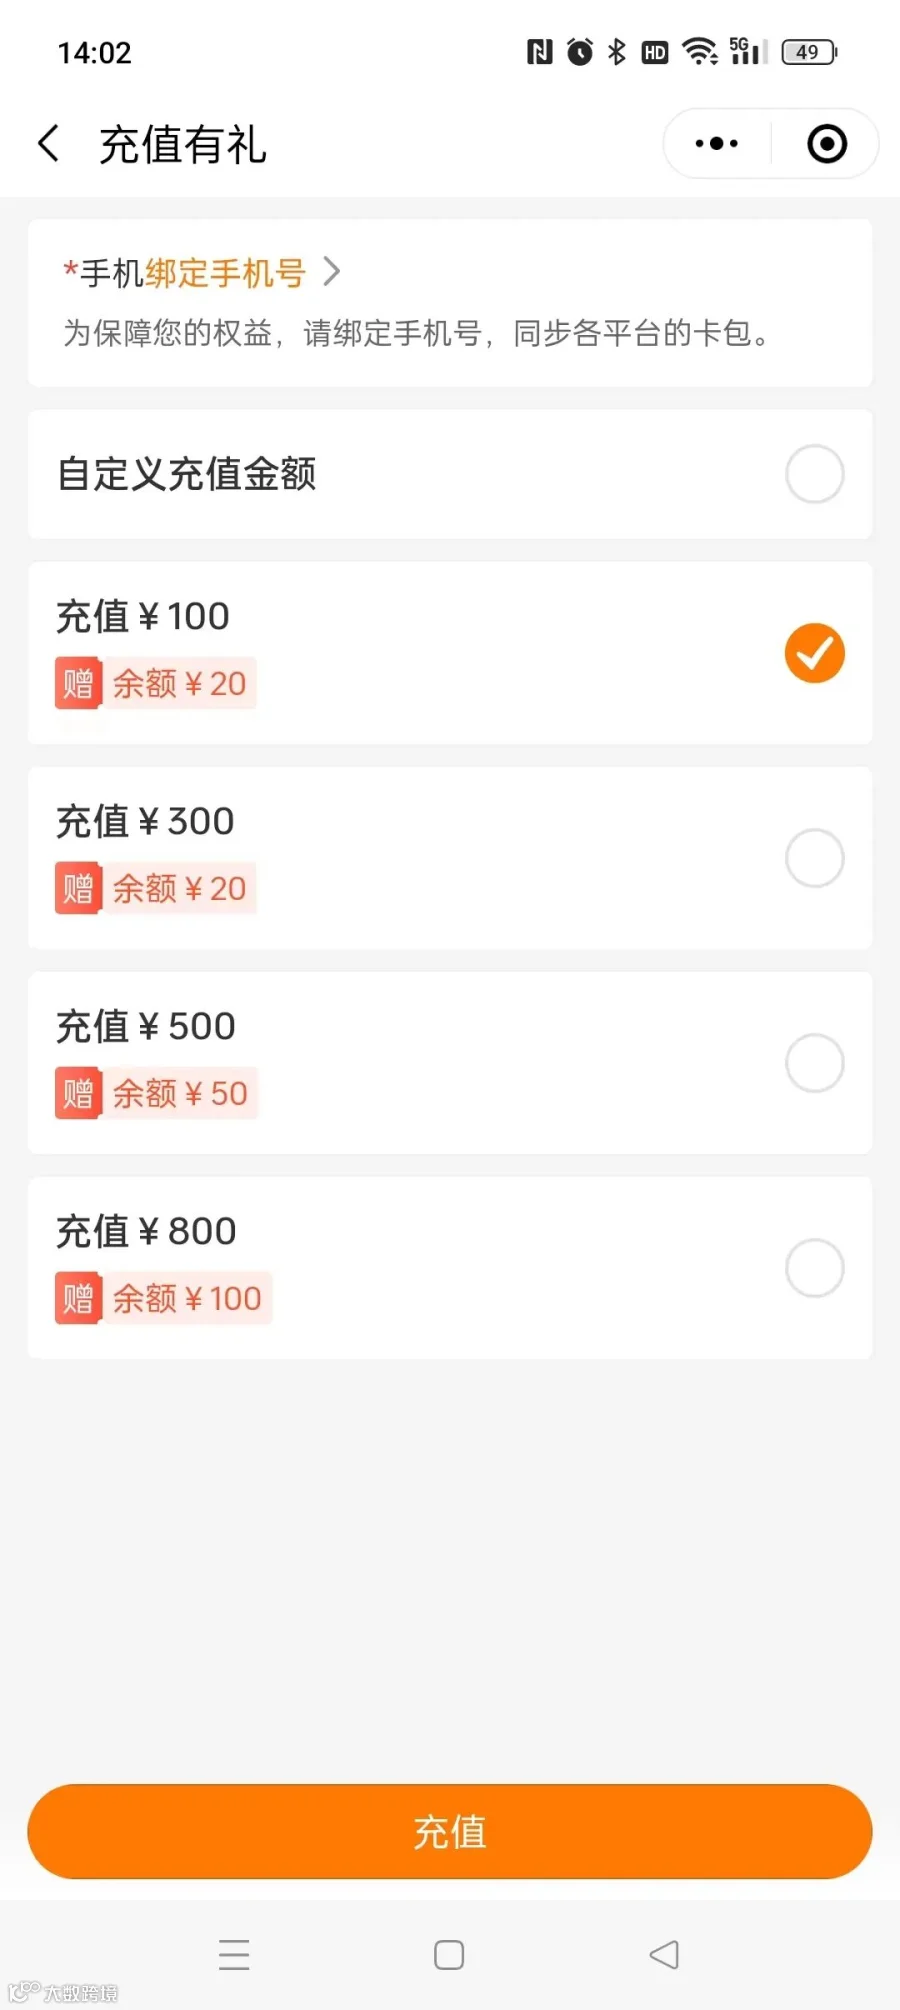Open the Android recent apps menu icon
Screen dimensions: 900x2010
[x=234, y=1954]
